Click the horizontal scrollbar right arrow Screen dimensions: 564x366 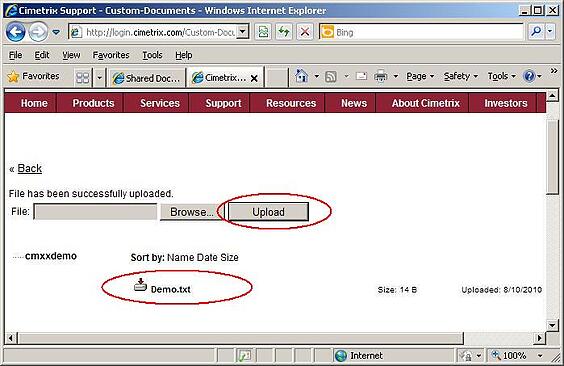coord(539,338)
